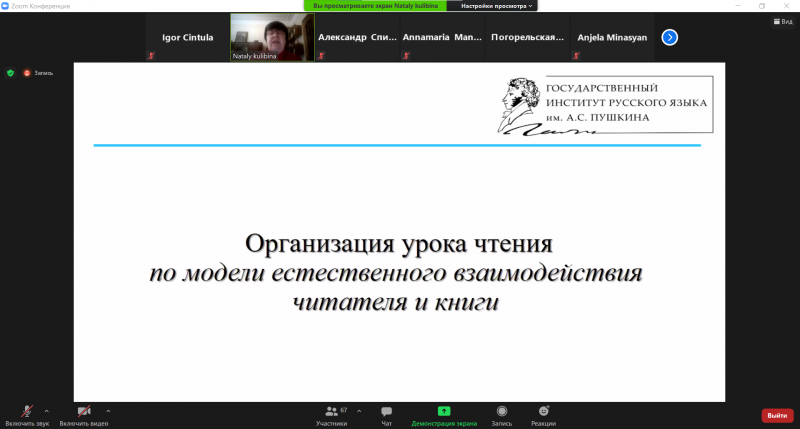Show next participants with blue arrow
800x429 pixels.
(670, 37)
